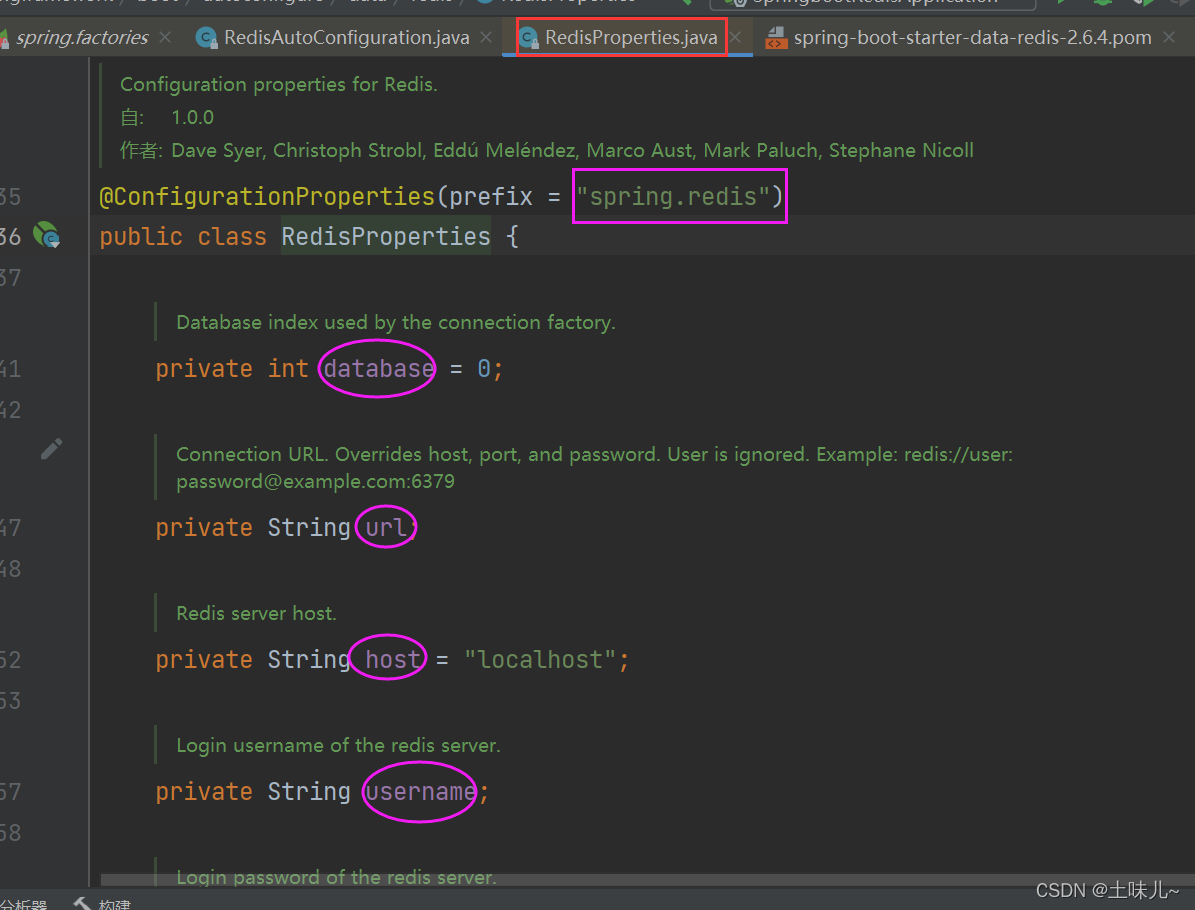Click the authors line starting with Dave Syer
Image resolution: width=1195 pixels, height=910 pixels.
click(572, 150)
